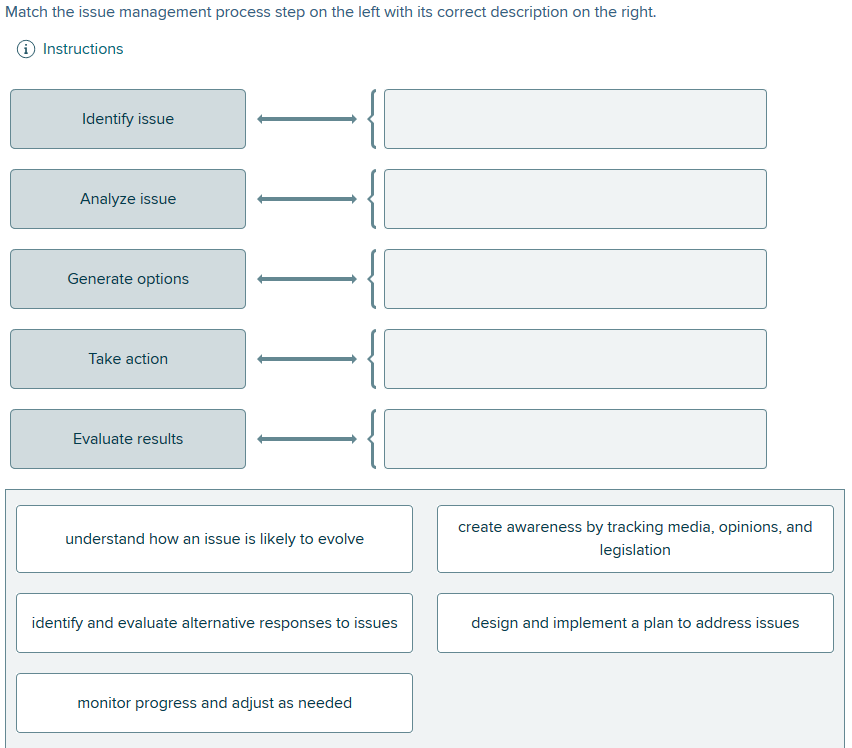Image resolution: width=852 pixels, height=748 pixels.
Task: Select the Generate options step tile
Action: [x=127, y=278]
